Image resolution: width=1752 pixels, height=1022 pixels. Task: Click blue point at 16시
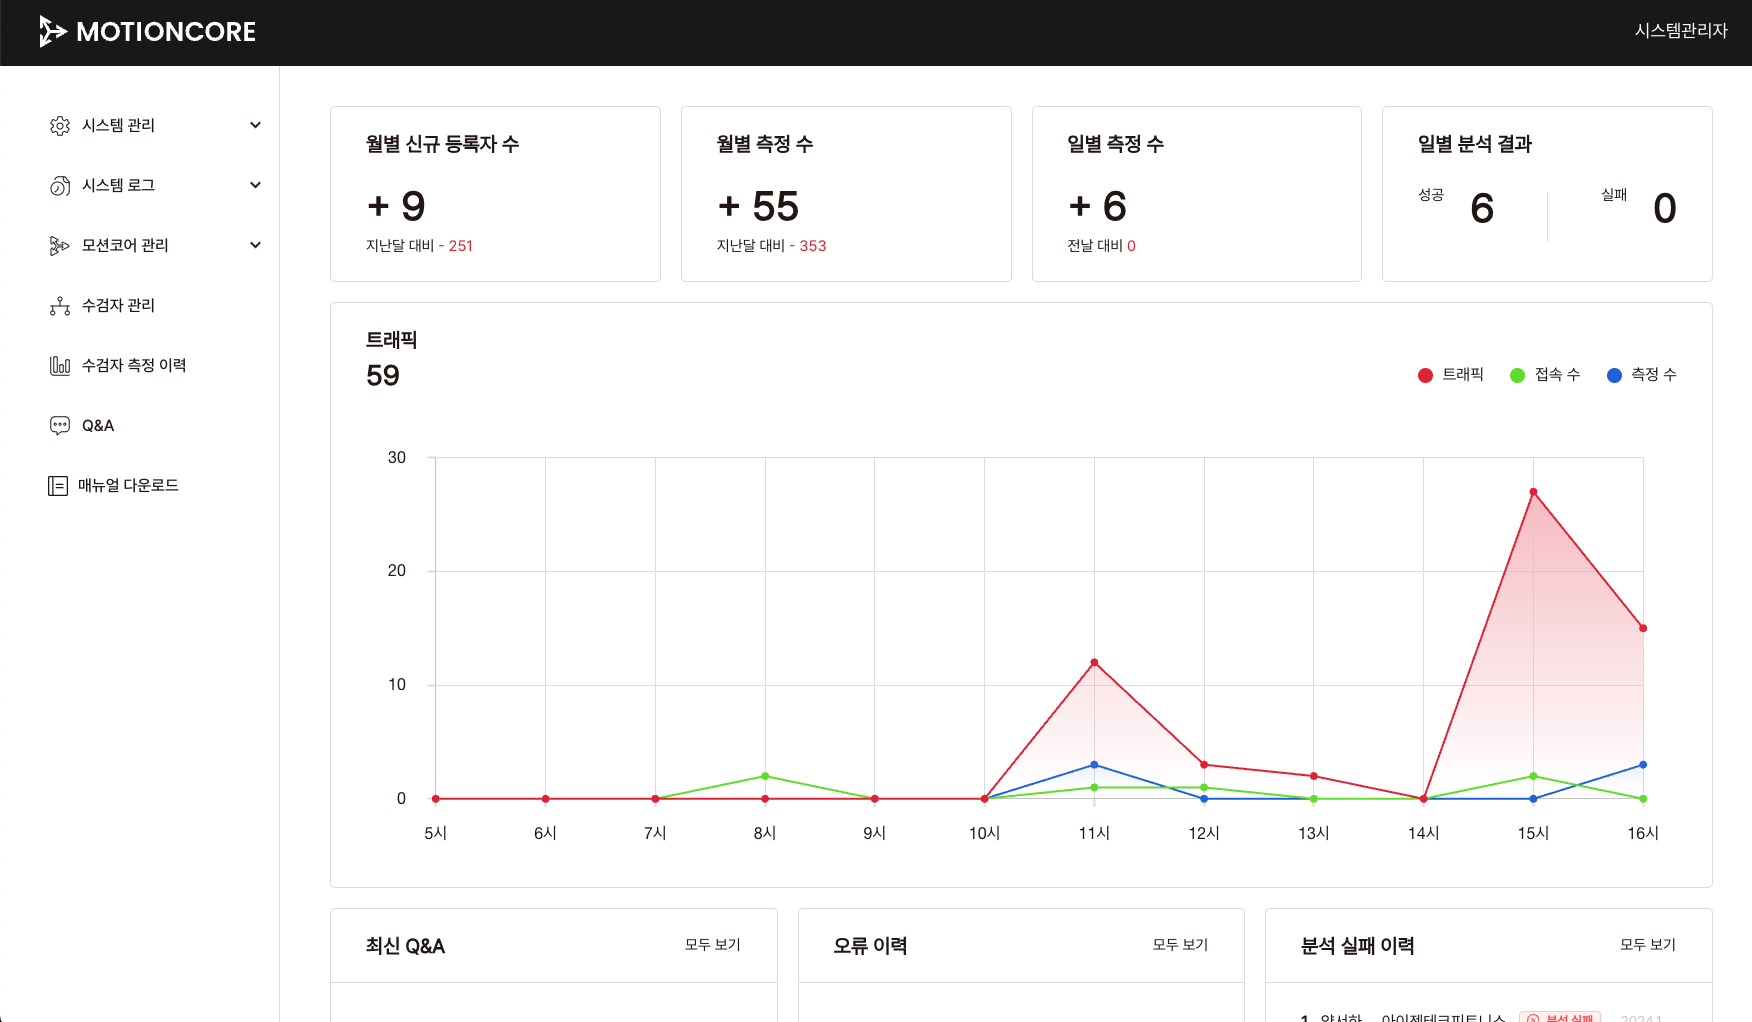click(1643, 765)
